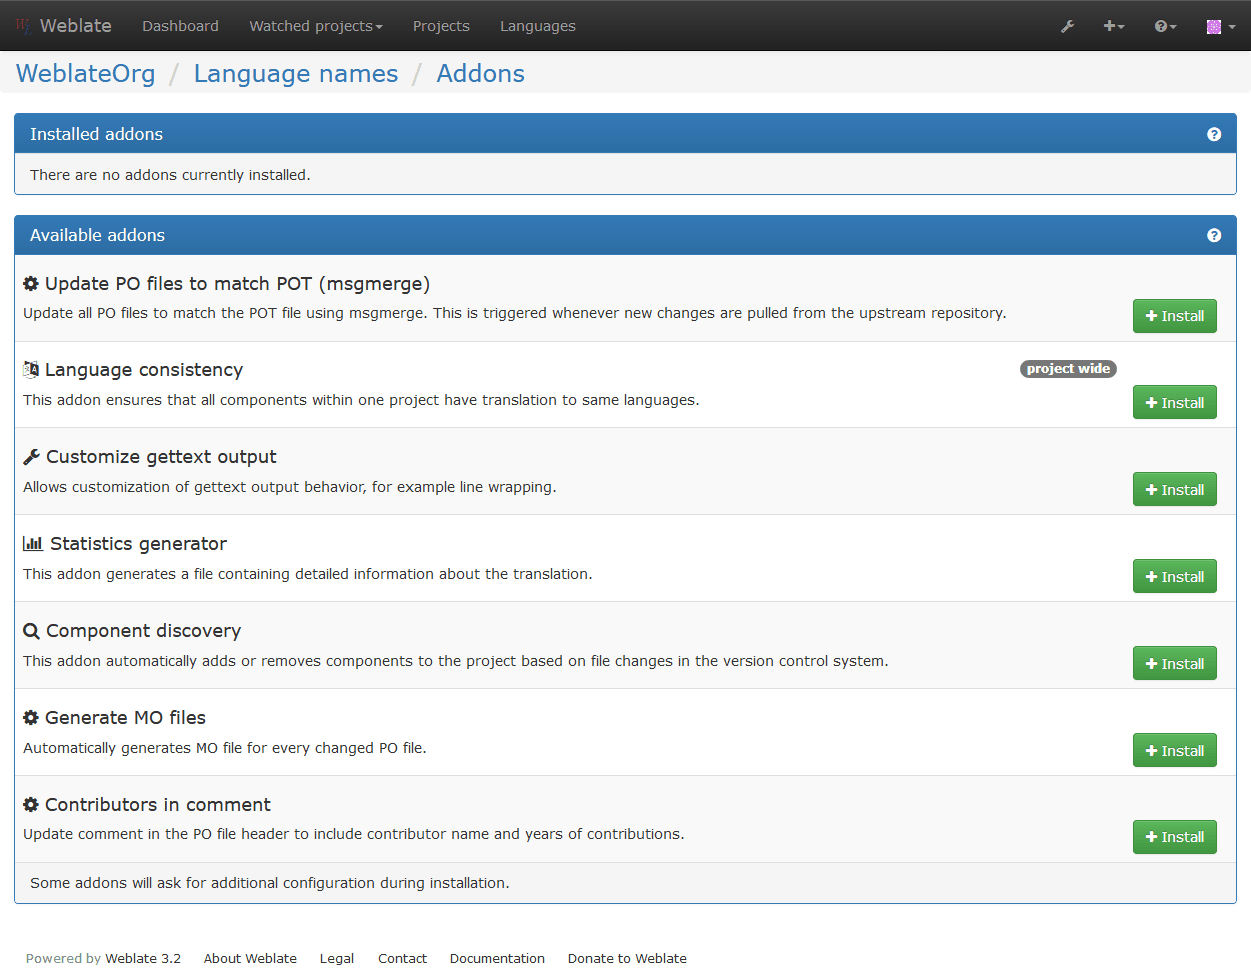
Task: Navigate to Language names breadcrumb
Action: tap(296, 73)
